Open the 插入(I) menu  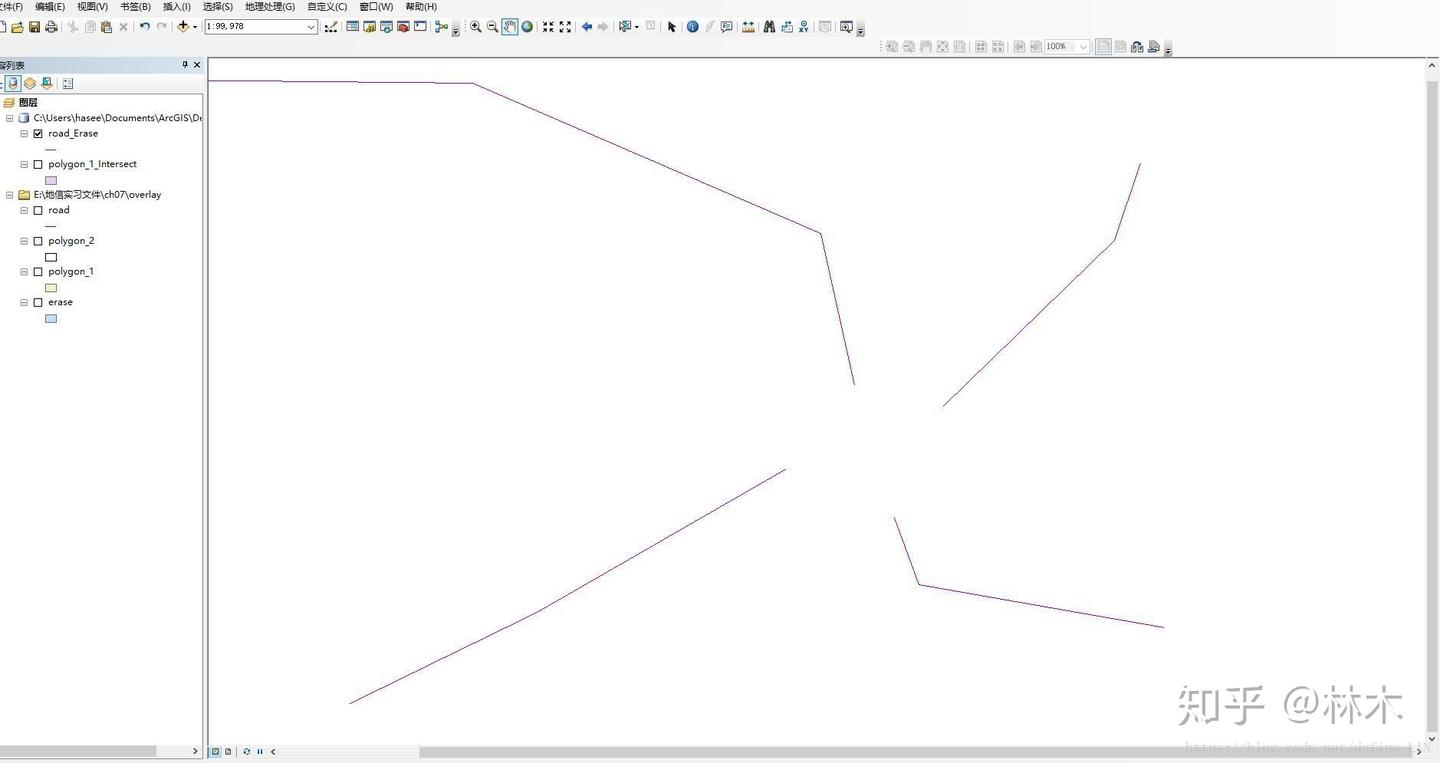(x=177, y=7)
